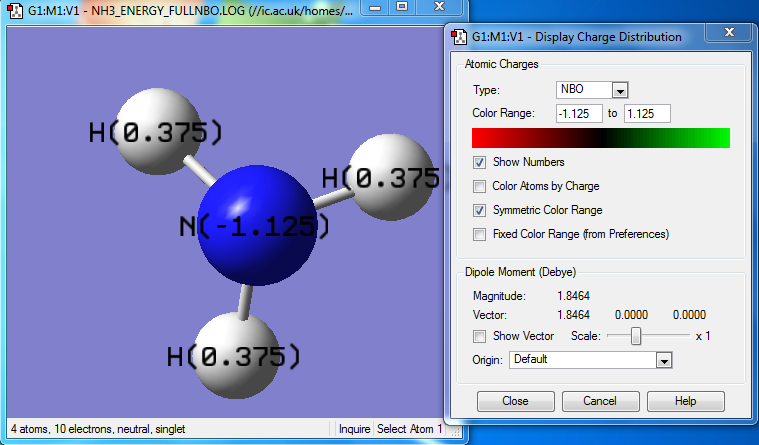Toggle the Symmetric Color Range checkbox
This screenshot has height=445, width=759.
480,210
